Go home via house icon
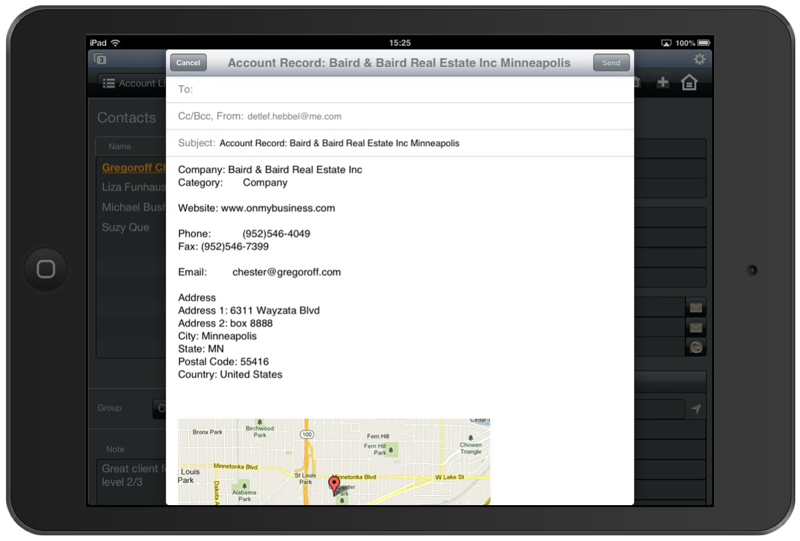Screen dimensions: 800x541 click(689, 82)
